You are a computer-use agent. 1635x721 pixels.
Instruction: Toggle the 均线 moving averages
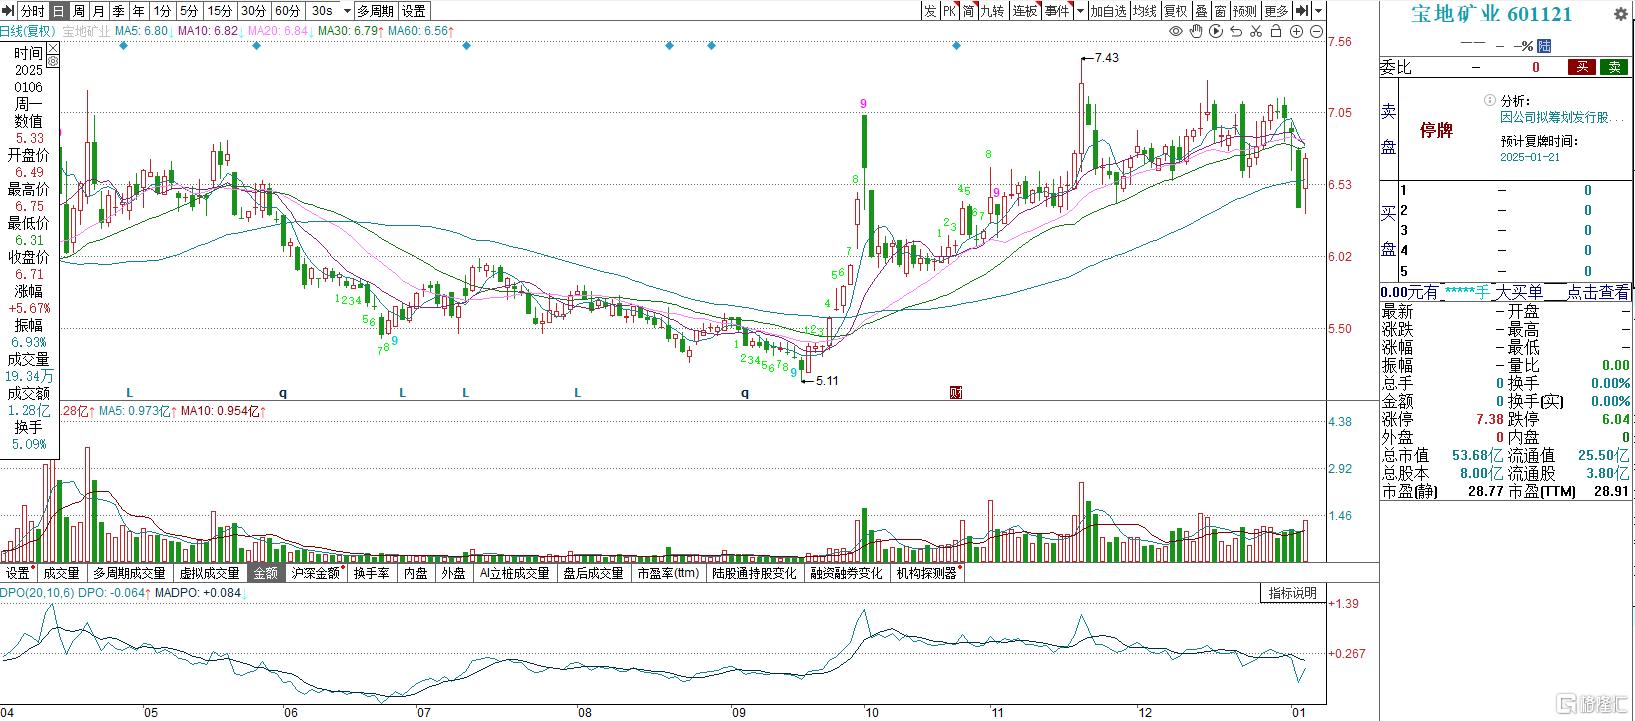pos(1144,11)
